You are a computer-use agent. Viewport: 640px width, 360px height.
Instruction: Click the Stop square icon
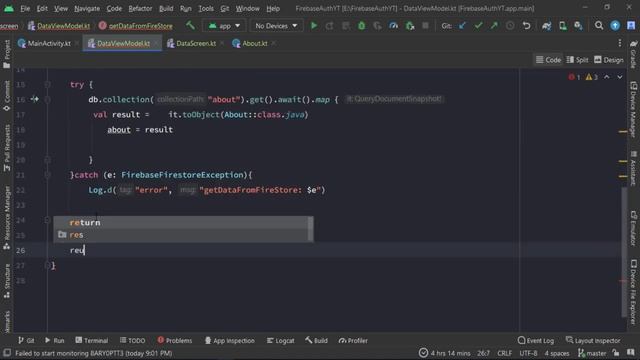[425, 26]
